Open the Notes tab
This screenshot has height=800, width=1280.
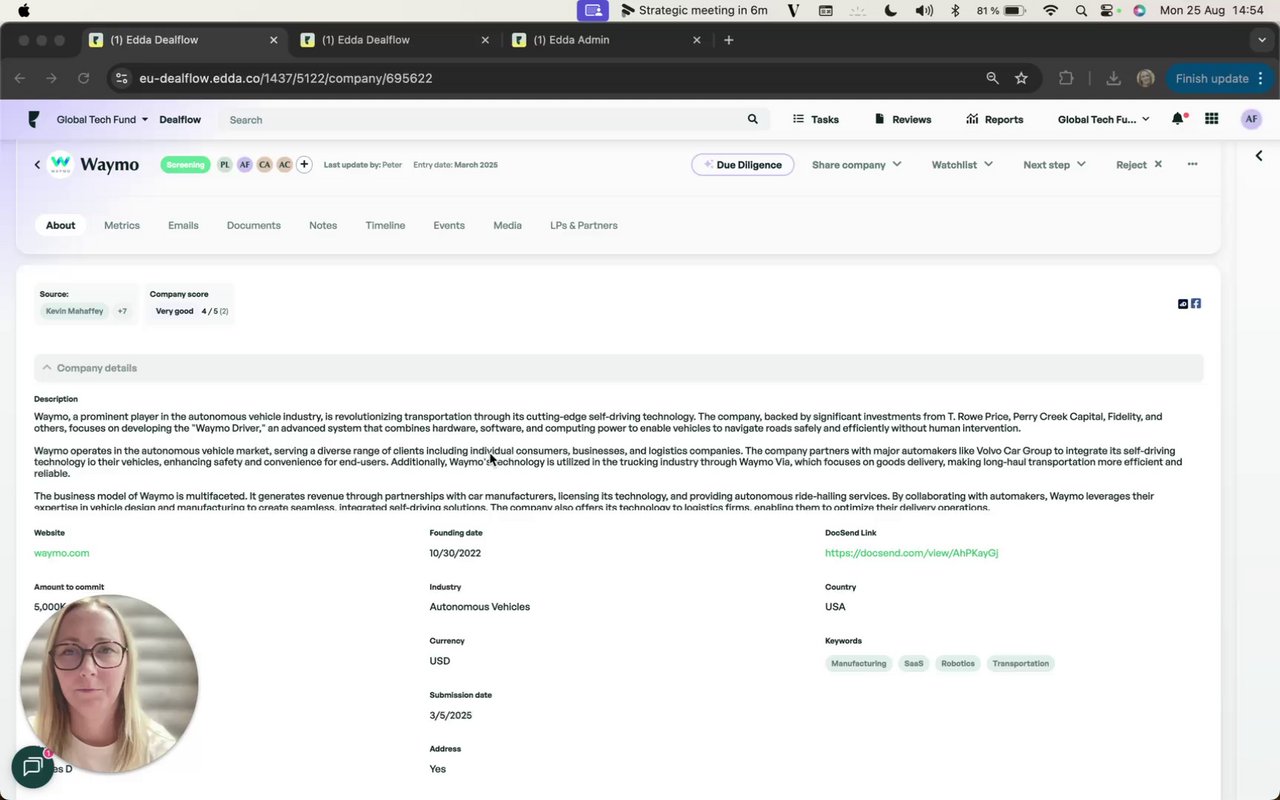pyautogui.click(x=323, y=226)
